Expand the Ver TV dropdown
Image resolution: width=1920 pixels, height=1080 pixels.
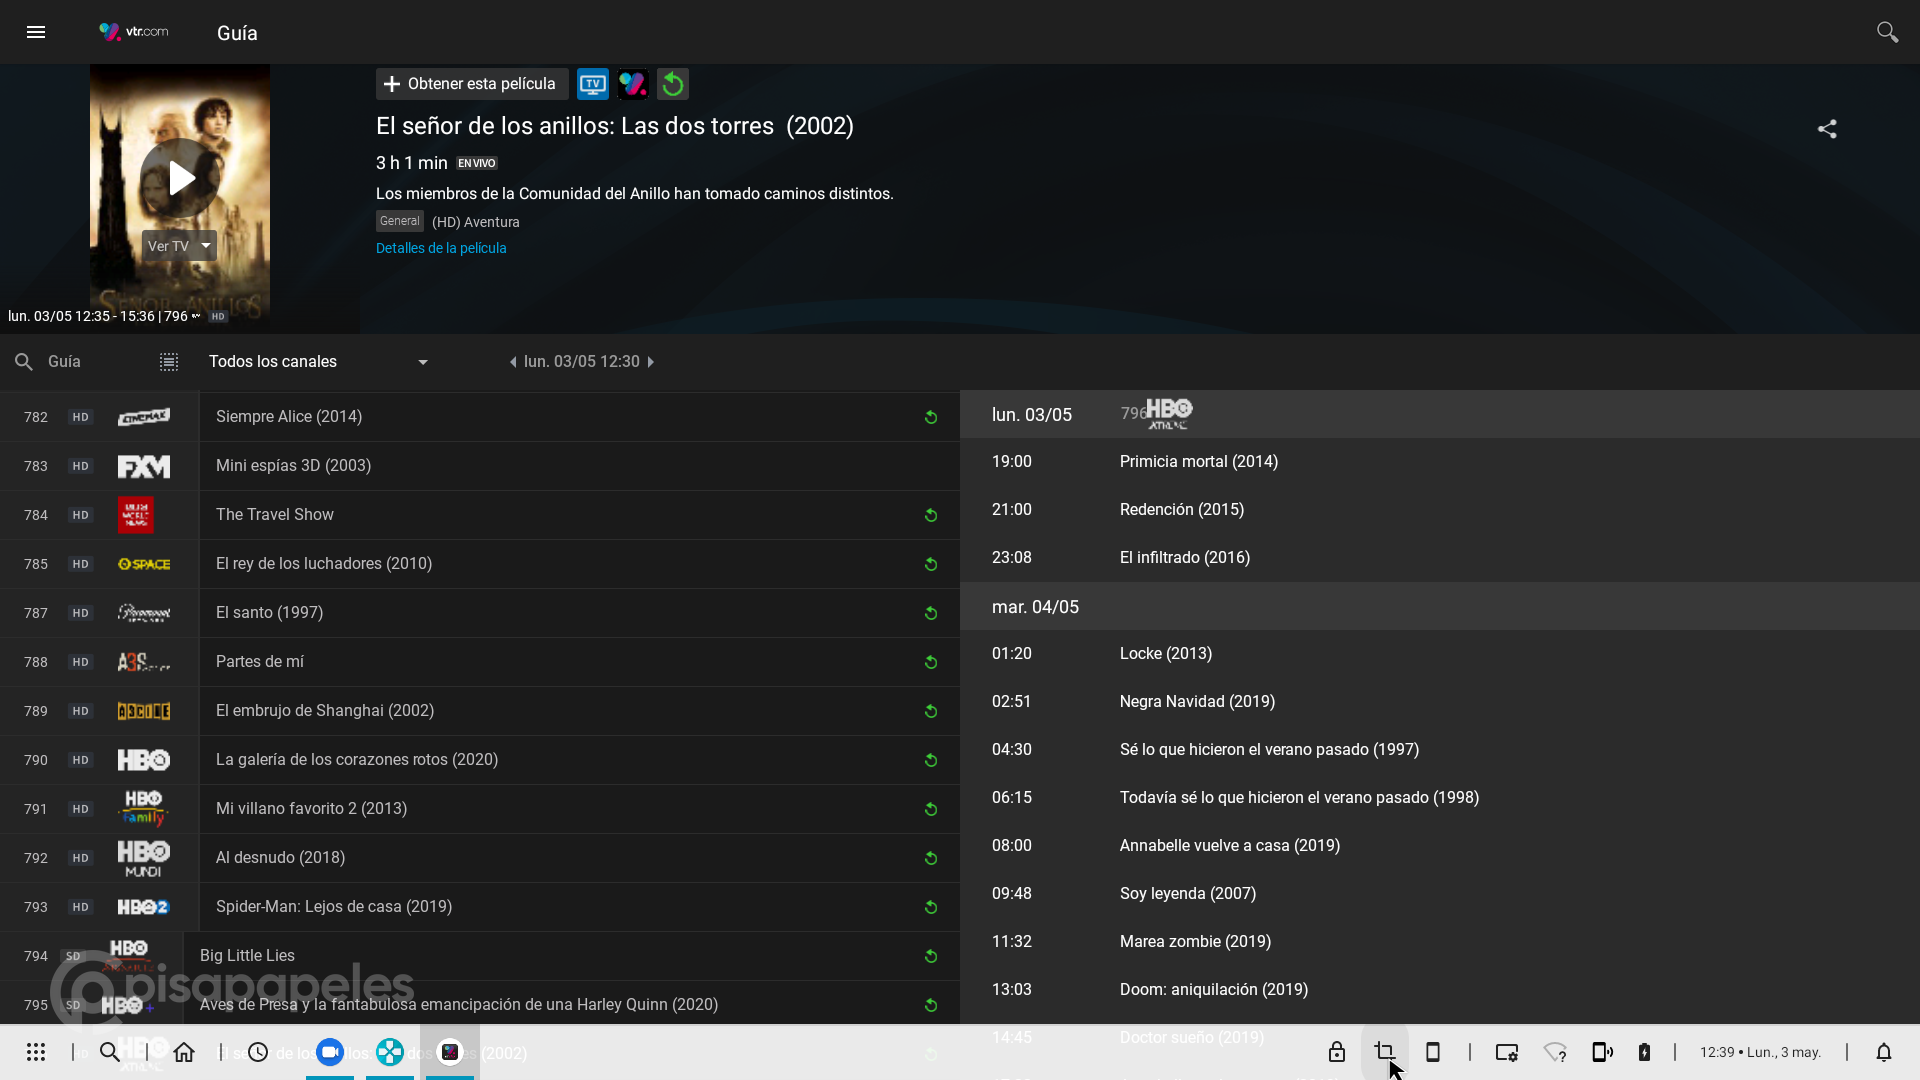point(206,246)
